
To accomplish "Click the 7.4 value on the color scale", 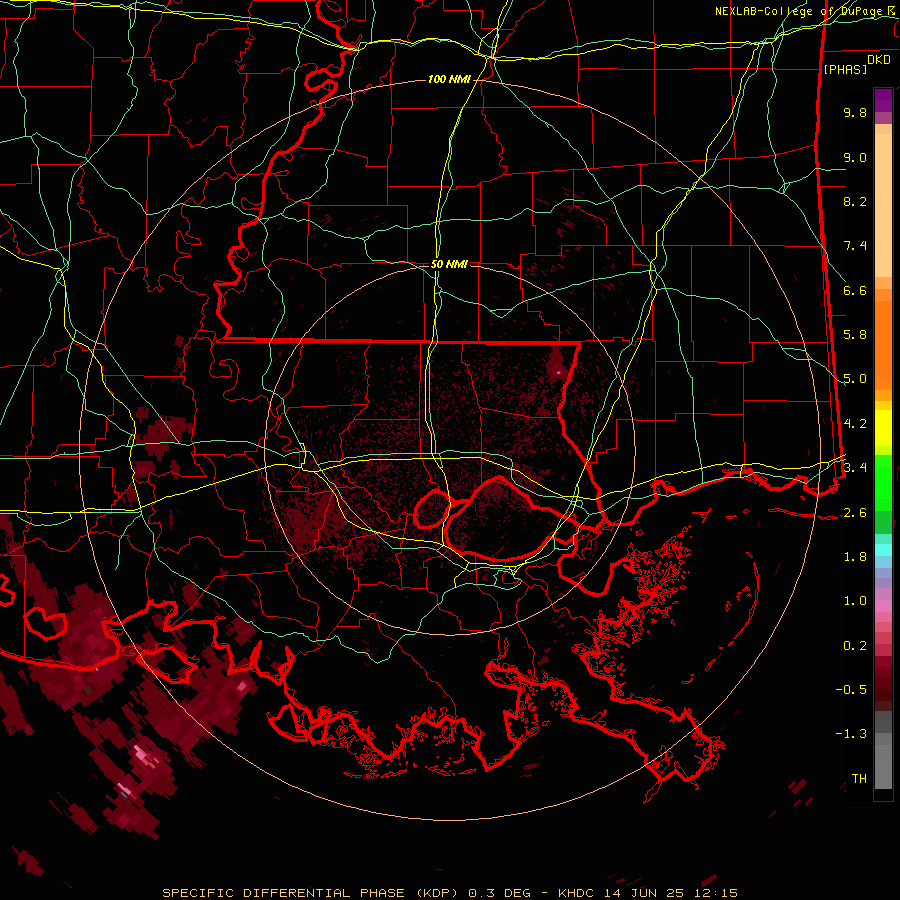I will click(x=855, y=246).
